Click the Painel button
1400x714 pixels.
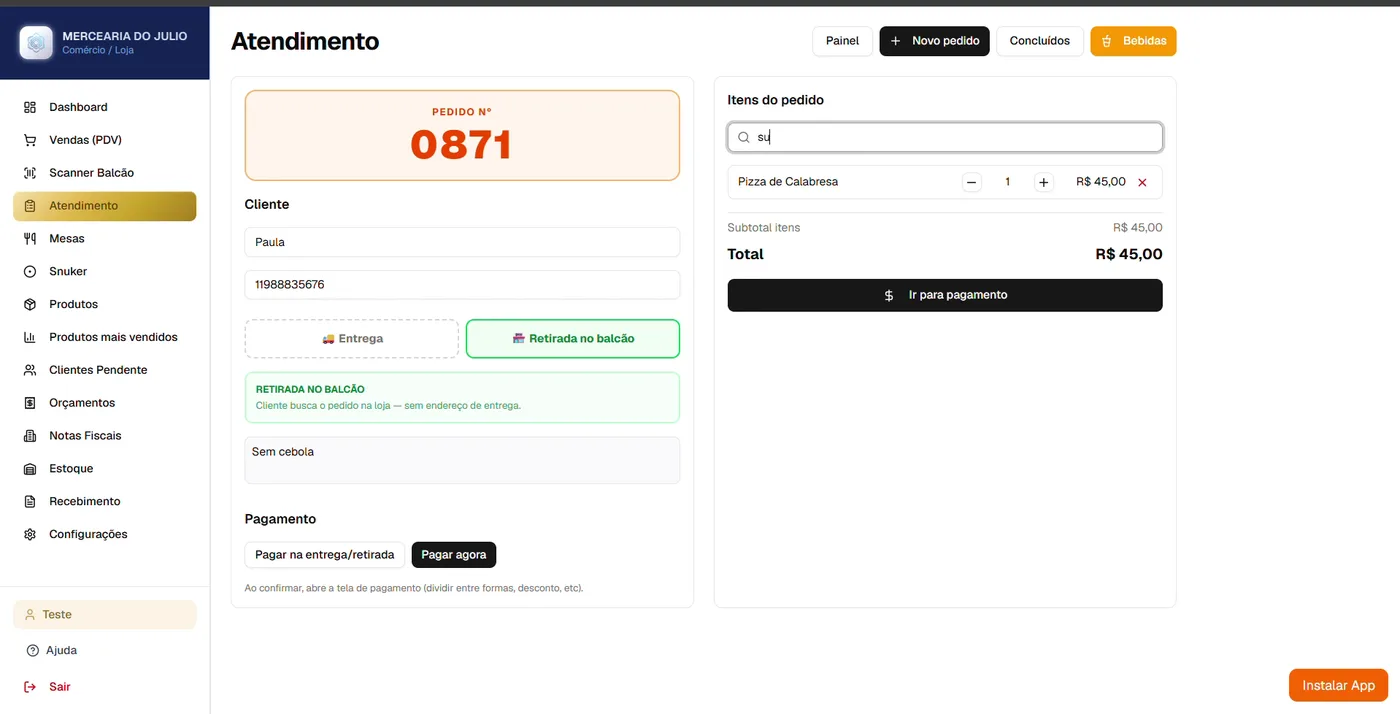(842, 41)
